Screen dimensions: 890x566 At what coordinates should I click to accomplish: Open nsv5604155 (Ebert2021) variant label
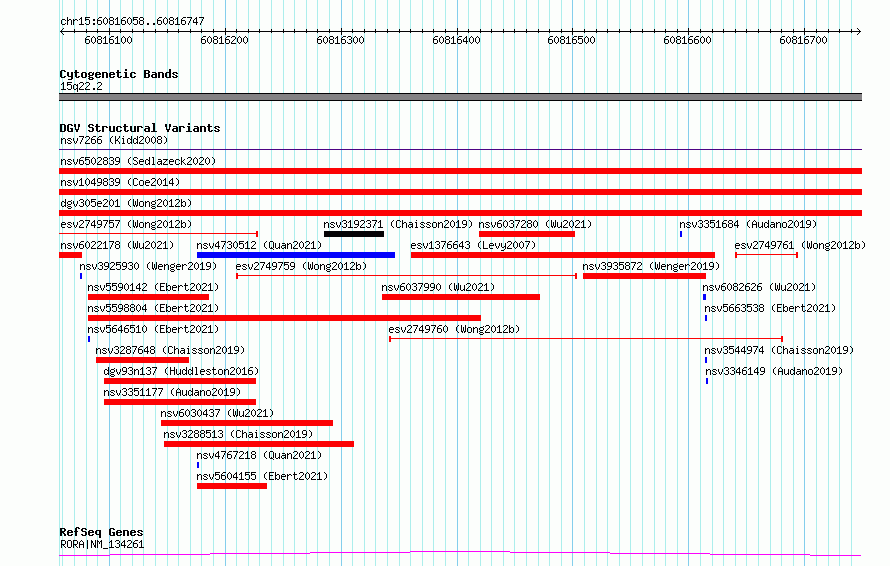tap(262, 476)
